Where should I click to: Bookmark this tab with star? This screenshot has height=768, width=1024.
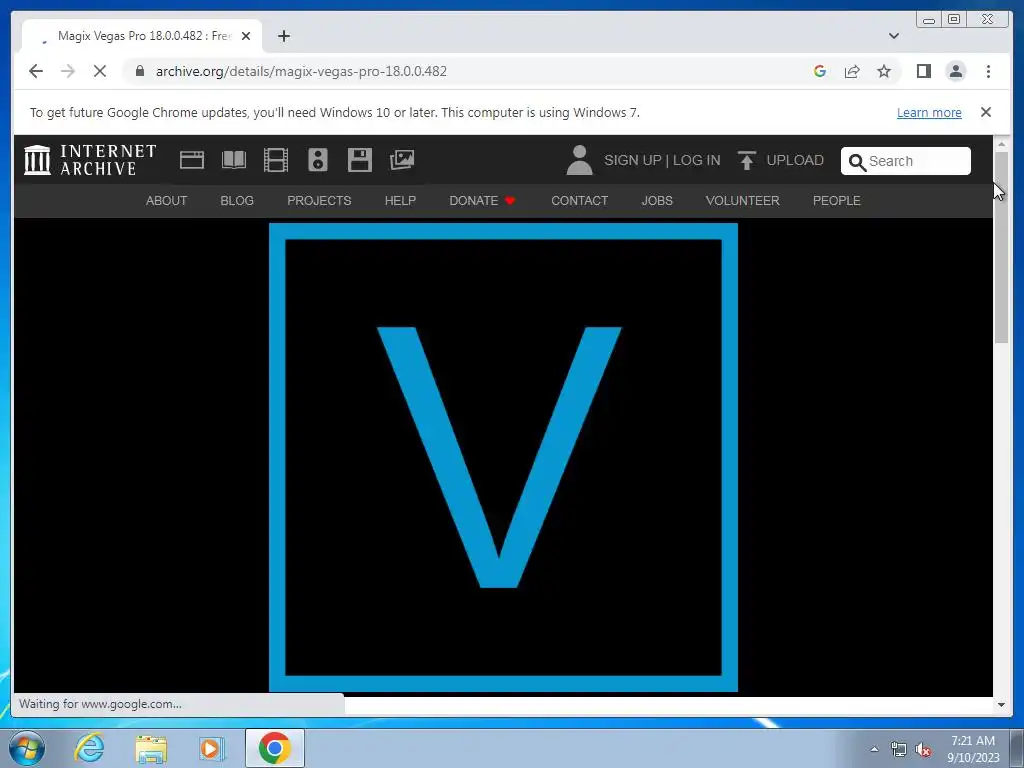[884, 71]
